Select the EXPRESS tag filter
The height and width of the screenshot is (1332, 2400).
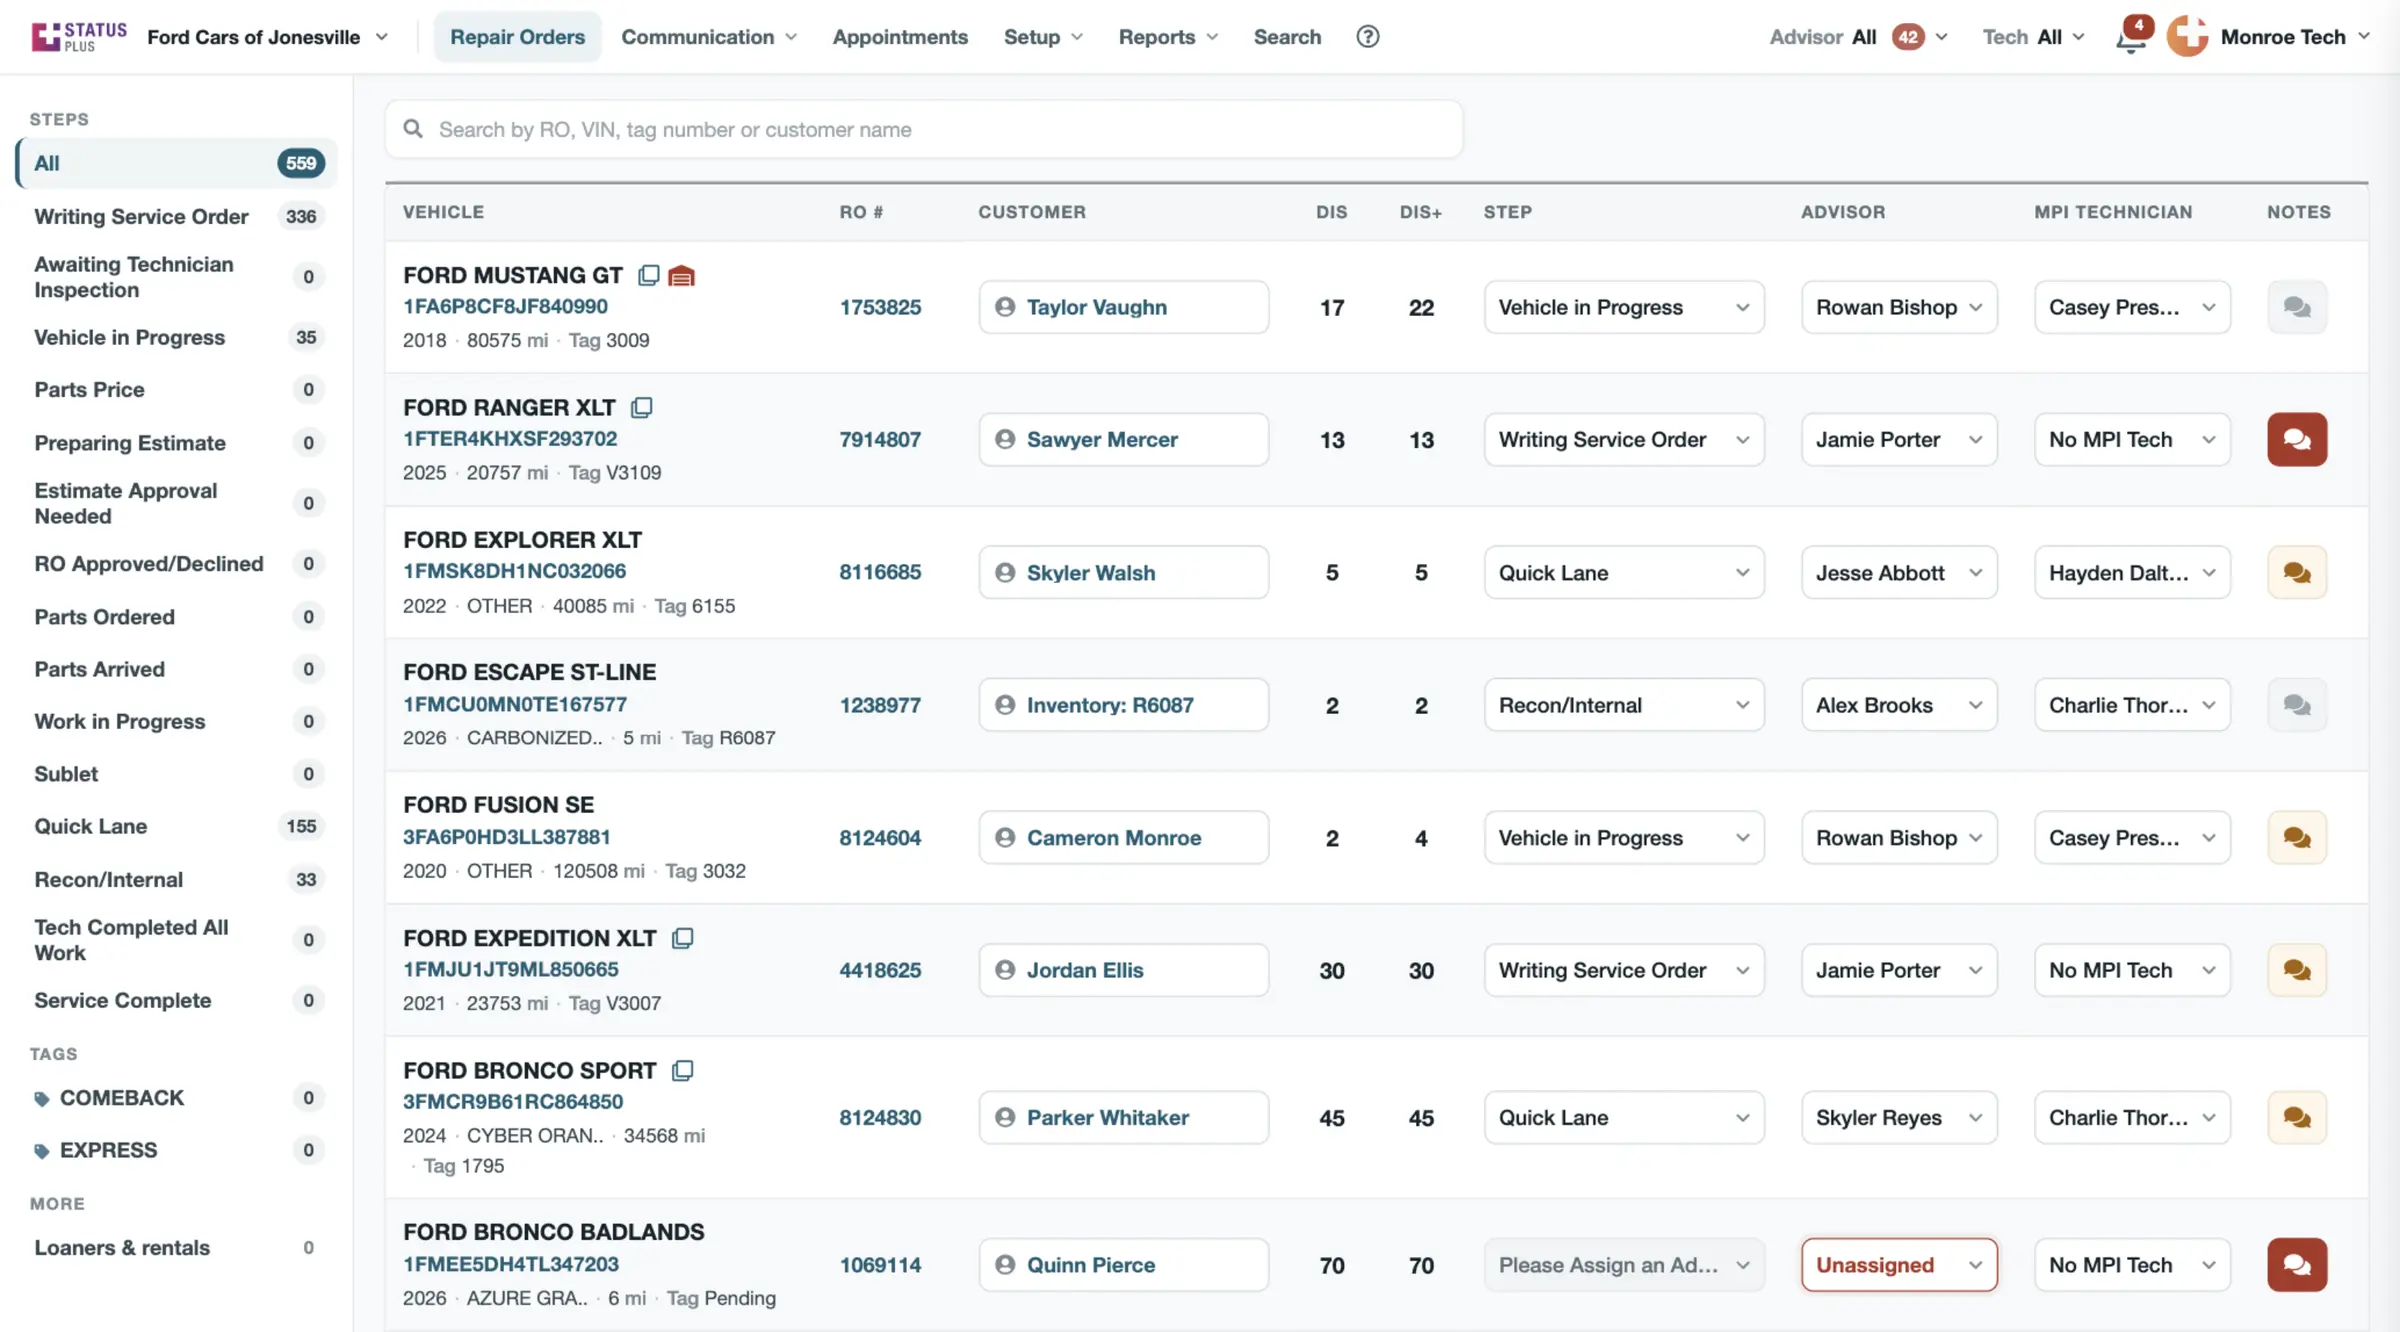pos(176,1150)
